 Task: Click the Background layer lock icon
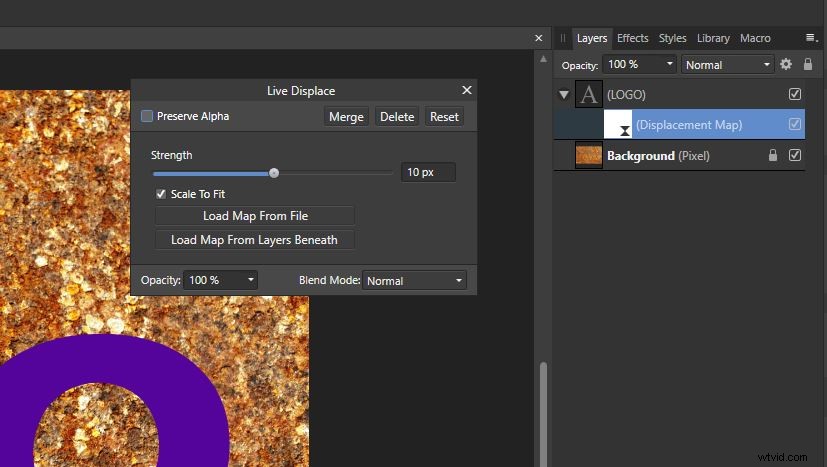(773, 155)
